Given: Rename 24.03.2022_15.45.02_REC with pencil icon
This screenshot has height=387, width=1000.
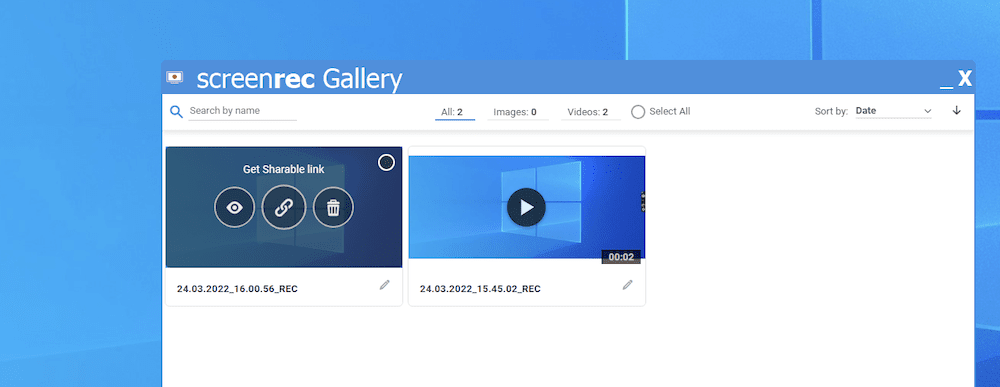Looking at the screenshot, I should point(628,285).
